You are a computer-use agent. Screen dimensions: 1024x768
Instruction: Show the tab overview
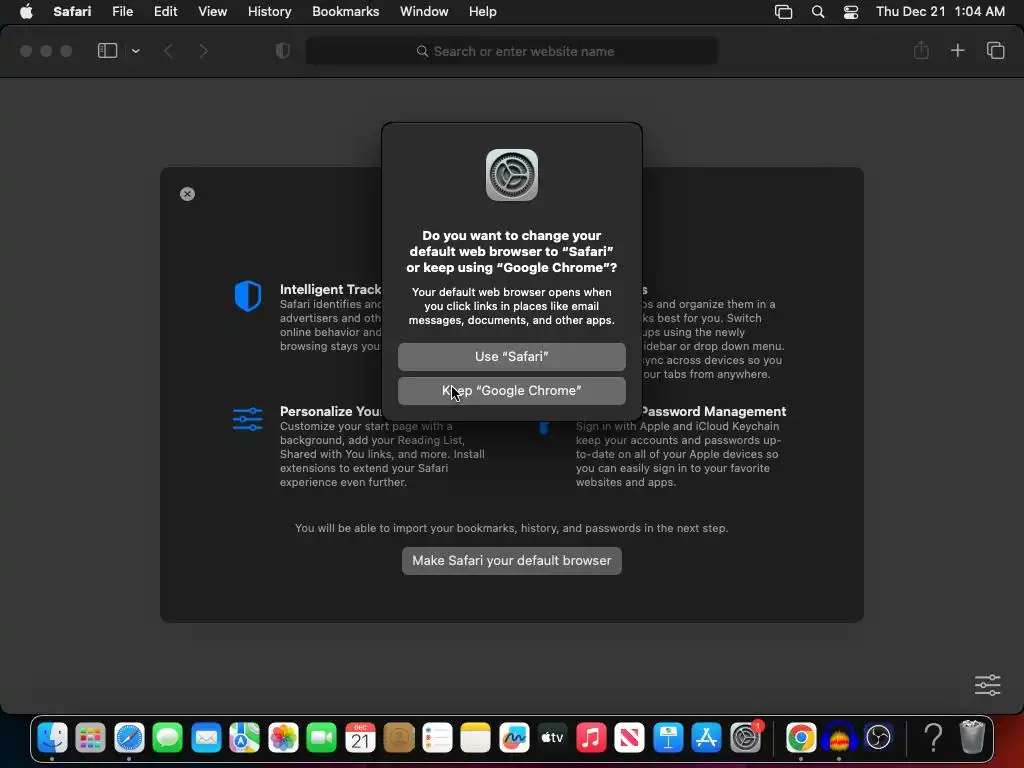(x=995, y=50)
